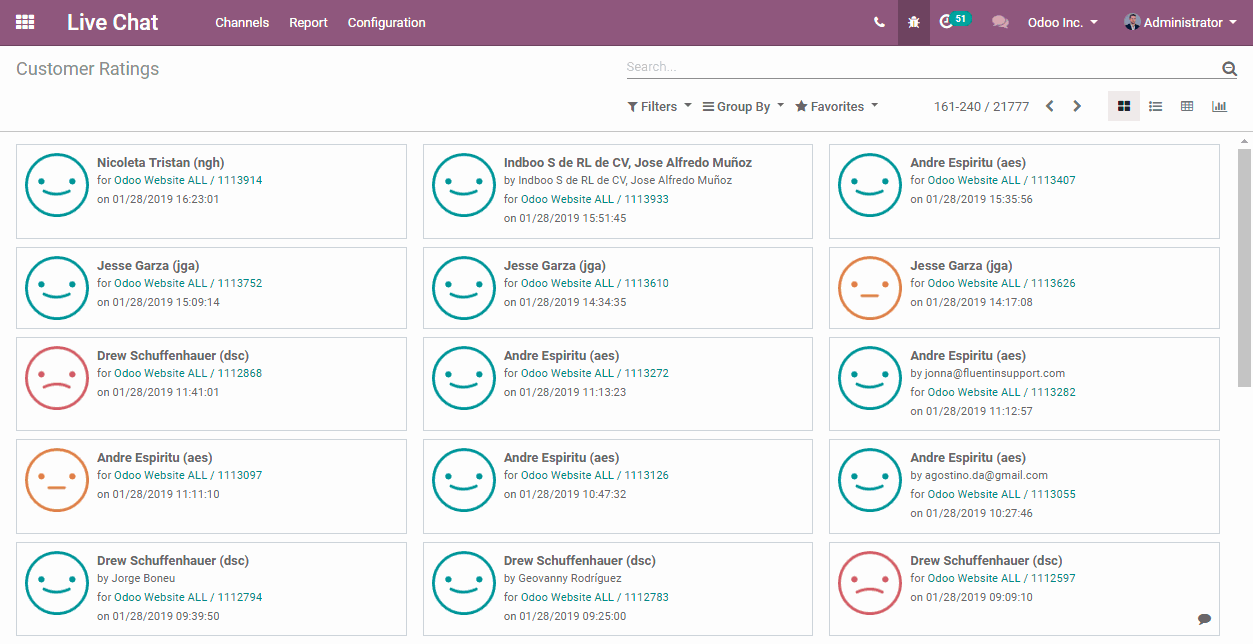Click into the Search input field
Viewport: 1253px width, 644px height.
click(x=920, y=67)
